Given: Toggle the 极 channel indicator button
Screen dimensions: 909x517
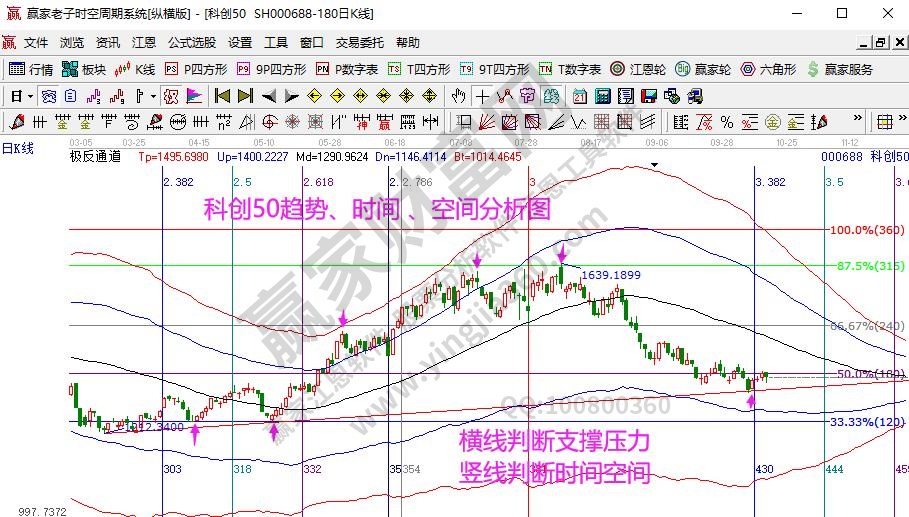Looking at the screenshot, I should (x=170, y=96).
